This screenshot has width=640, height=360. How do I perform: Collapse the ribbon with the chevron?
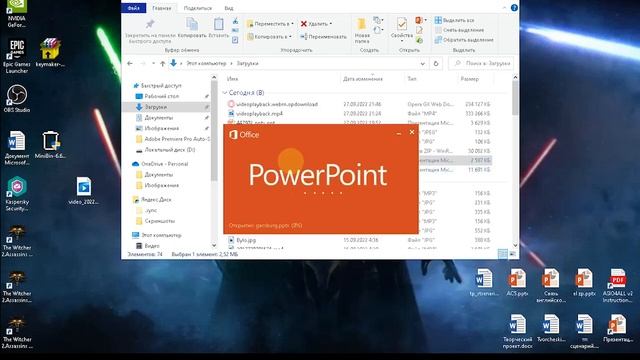click(x=504, y=8)
